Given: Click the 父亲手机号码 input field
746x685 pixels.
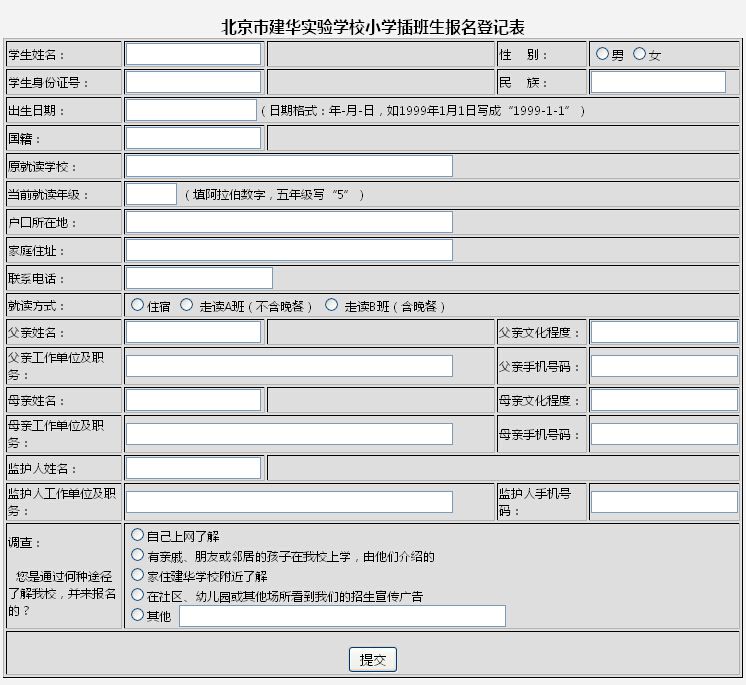Looking at the screenshot, I should (x=664, y=366).
